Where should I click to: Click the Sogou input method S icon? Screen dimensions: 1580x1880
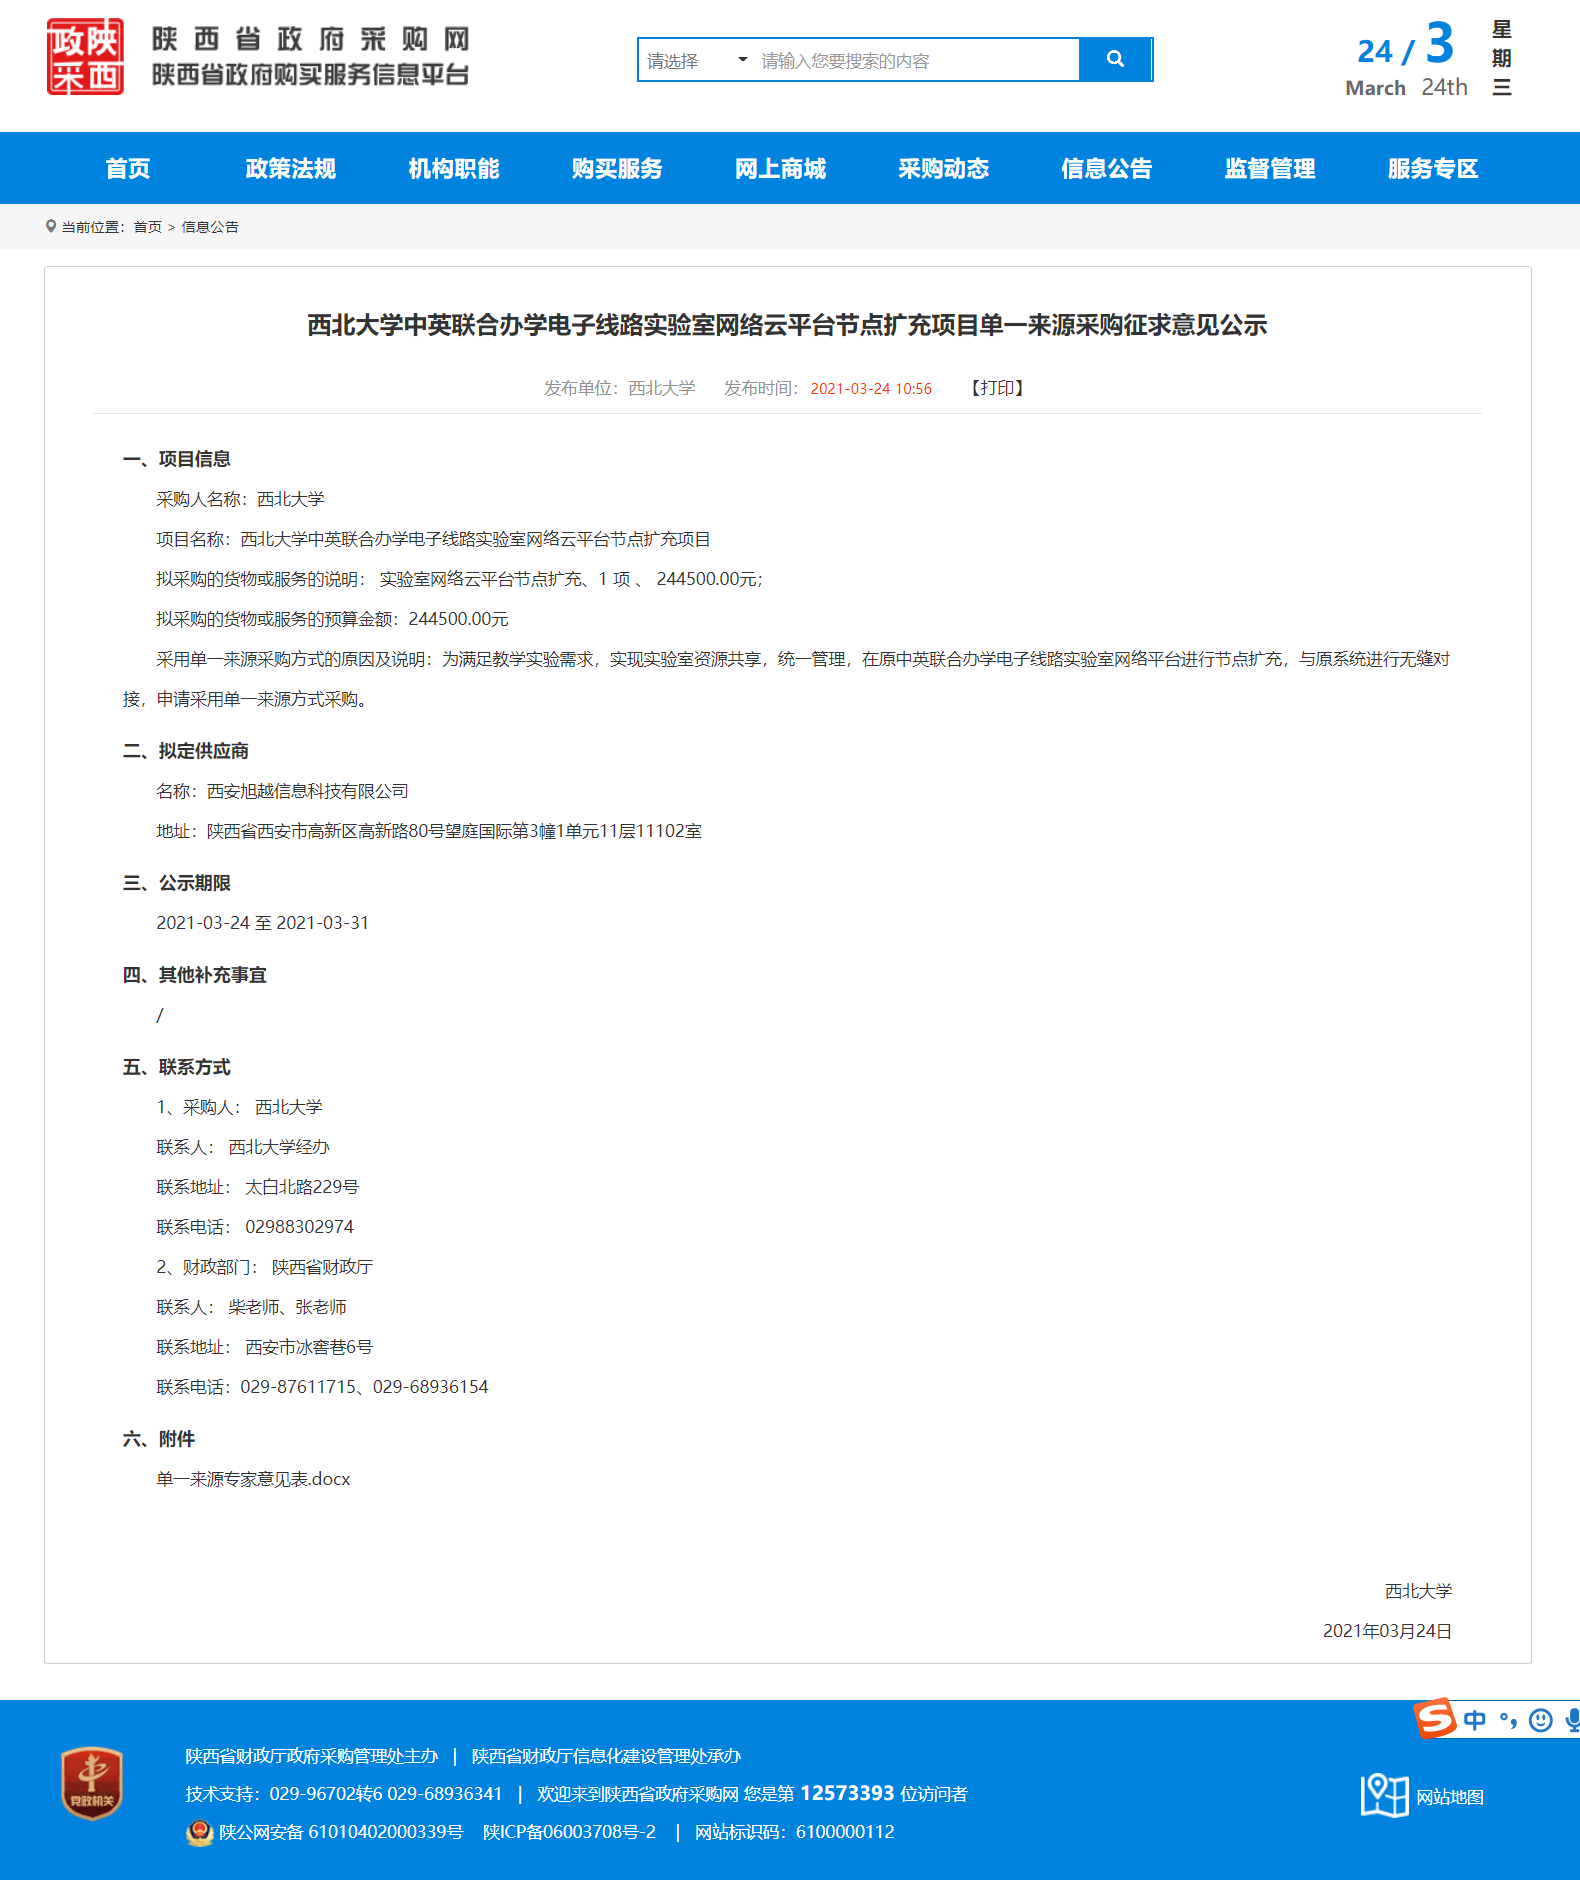[x=1435, y=1719]
